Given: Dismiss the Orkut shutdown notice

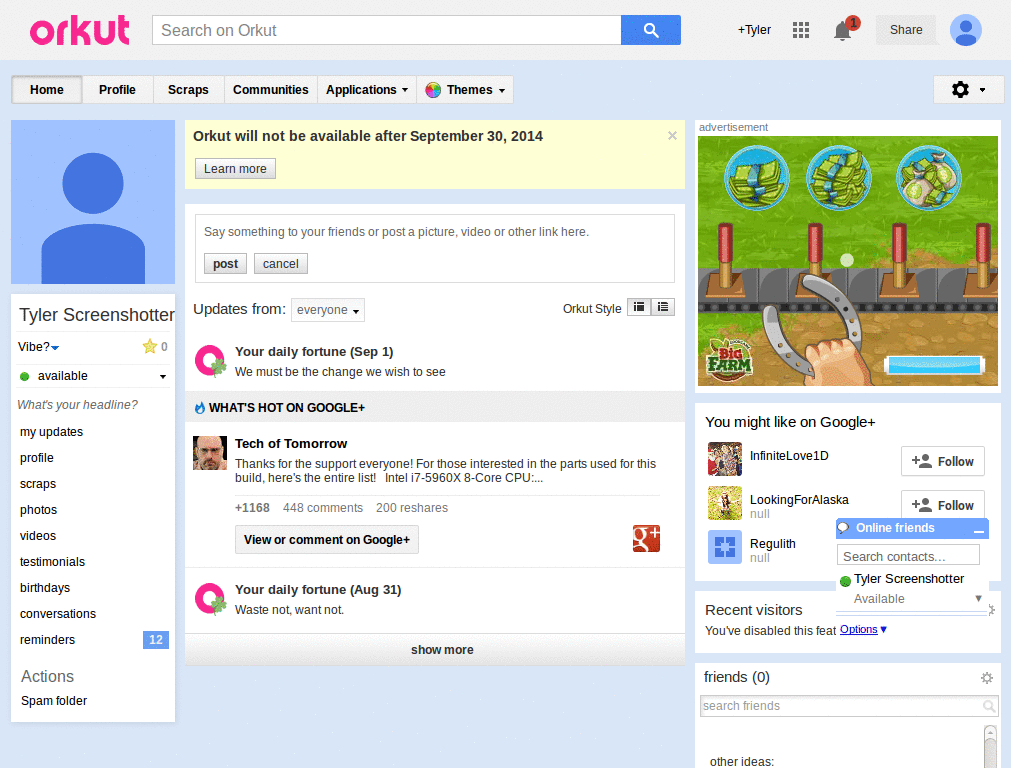Looking at the screenshot, I should pyautogui.click(x=672, y=136).
